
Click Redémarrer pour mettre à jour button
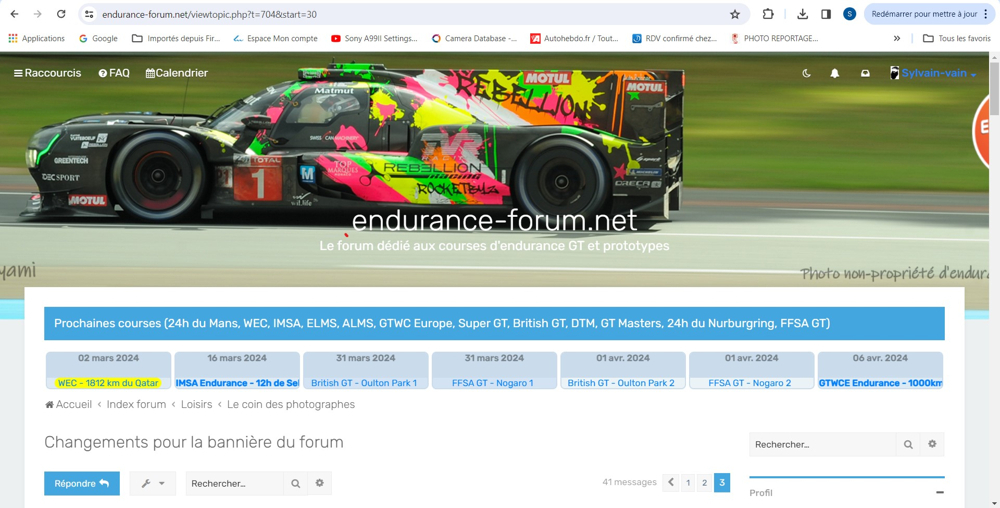pos(931,14)
